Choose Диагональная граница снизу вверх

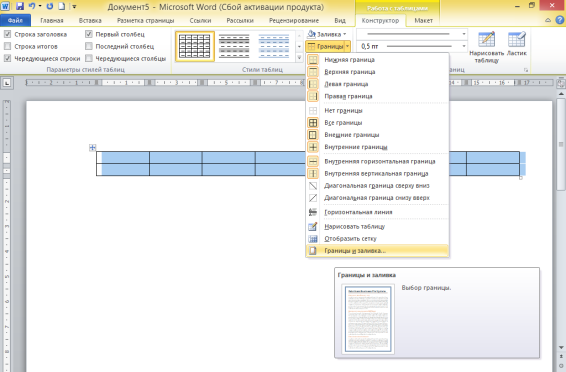(377, 198)
